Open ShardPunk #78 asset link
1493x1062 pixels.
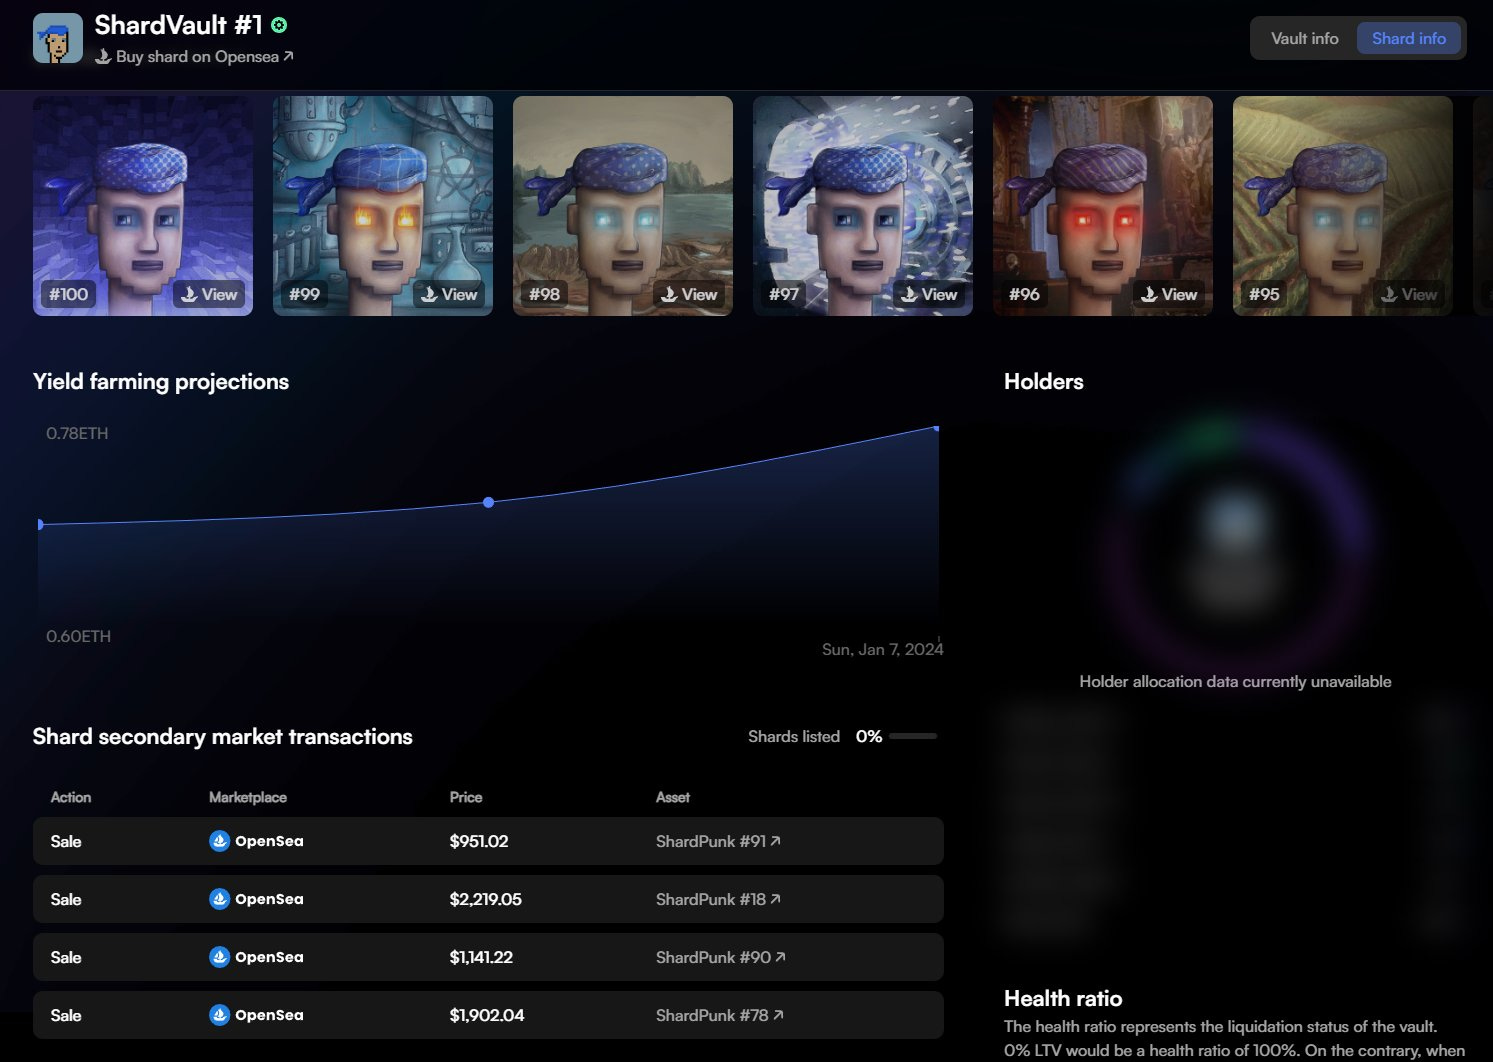(x=720, y=1015)
